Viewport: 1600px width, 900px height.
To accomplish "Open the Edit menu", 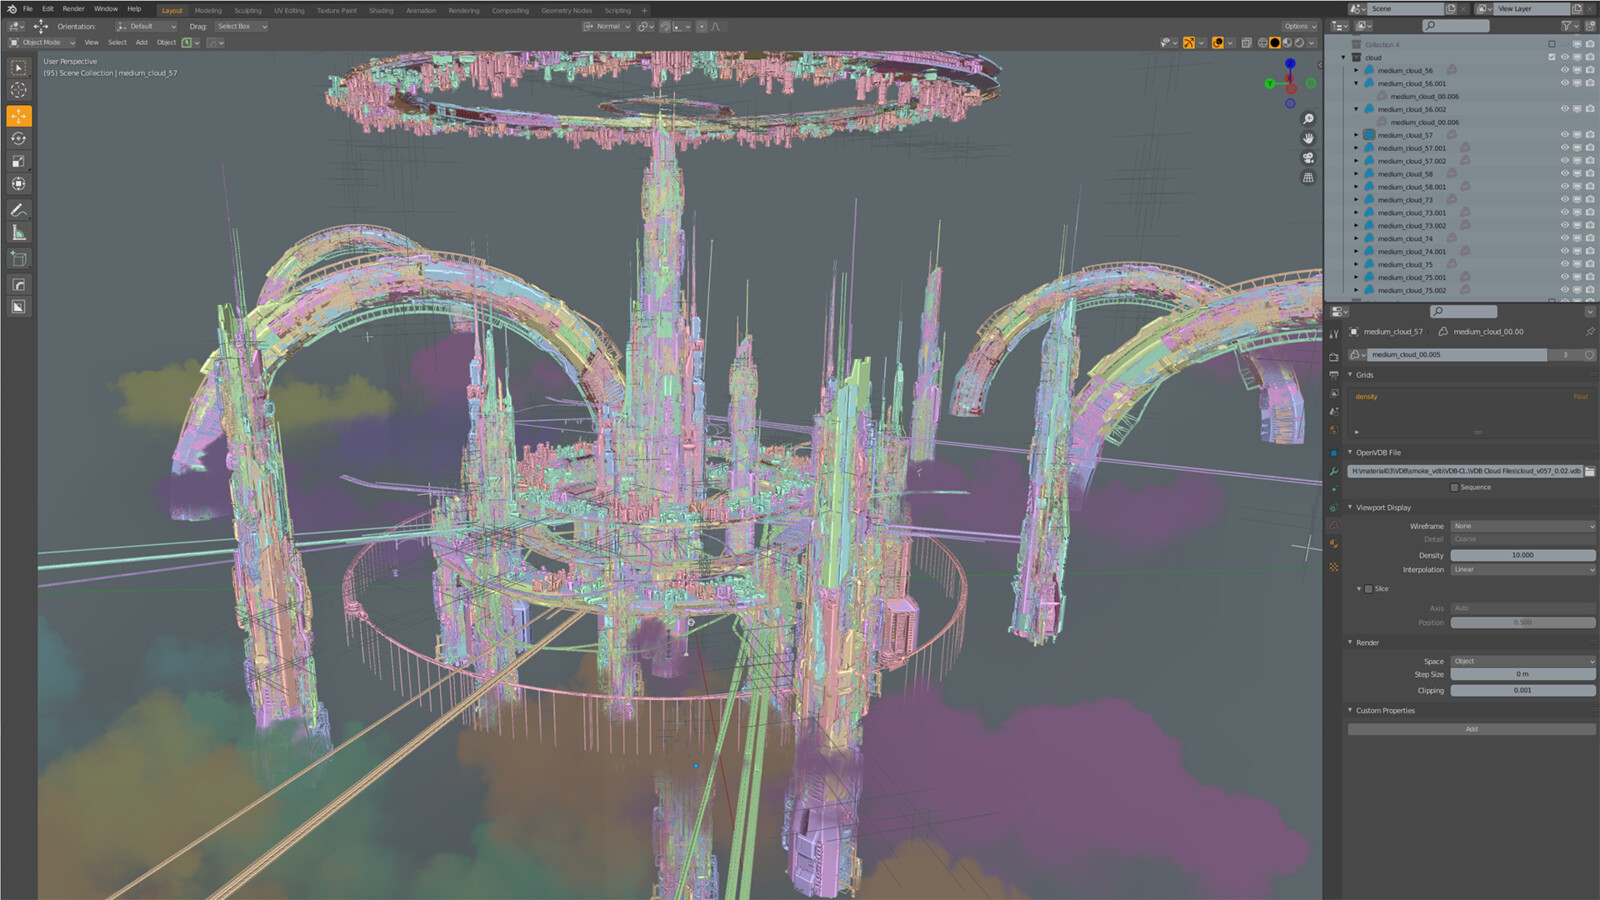I will click(x=48, y=9).
